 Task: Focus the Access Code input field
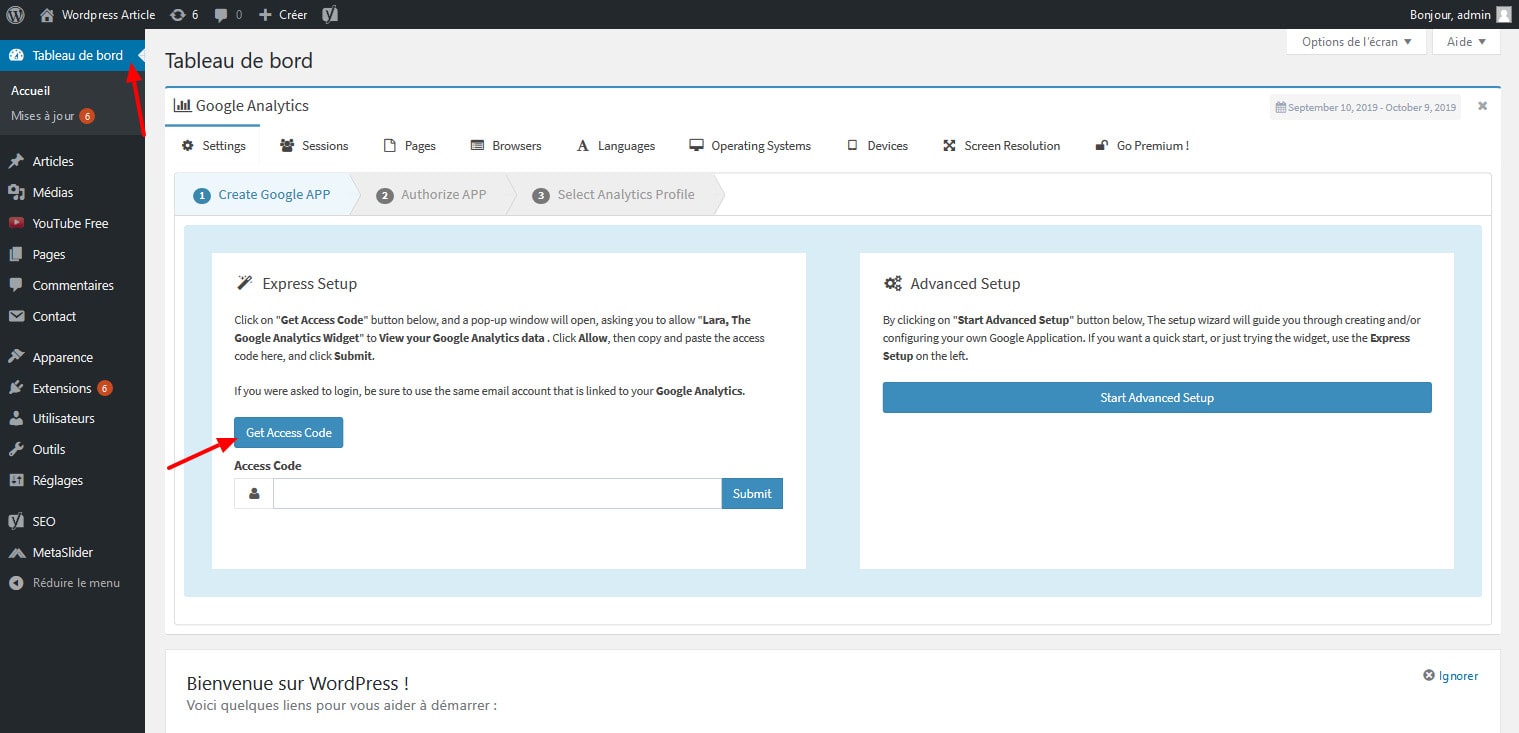click(x=497, y=493)
